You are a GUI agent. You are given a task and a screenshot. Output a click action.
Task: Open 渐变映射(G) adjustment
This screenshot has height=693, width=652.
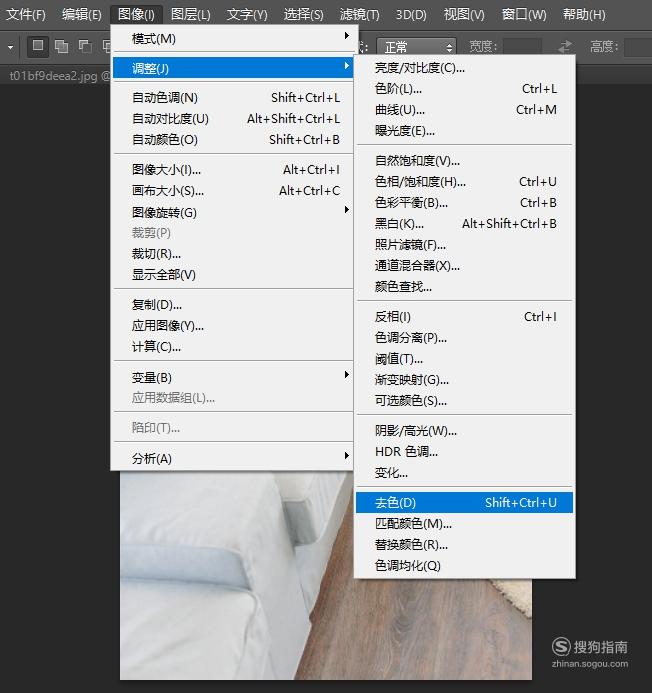[x=464, y=380]
